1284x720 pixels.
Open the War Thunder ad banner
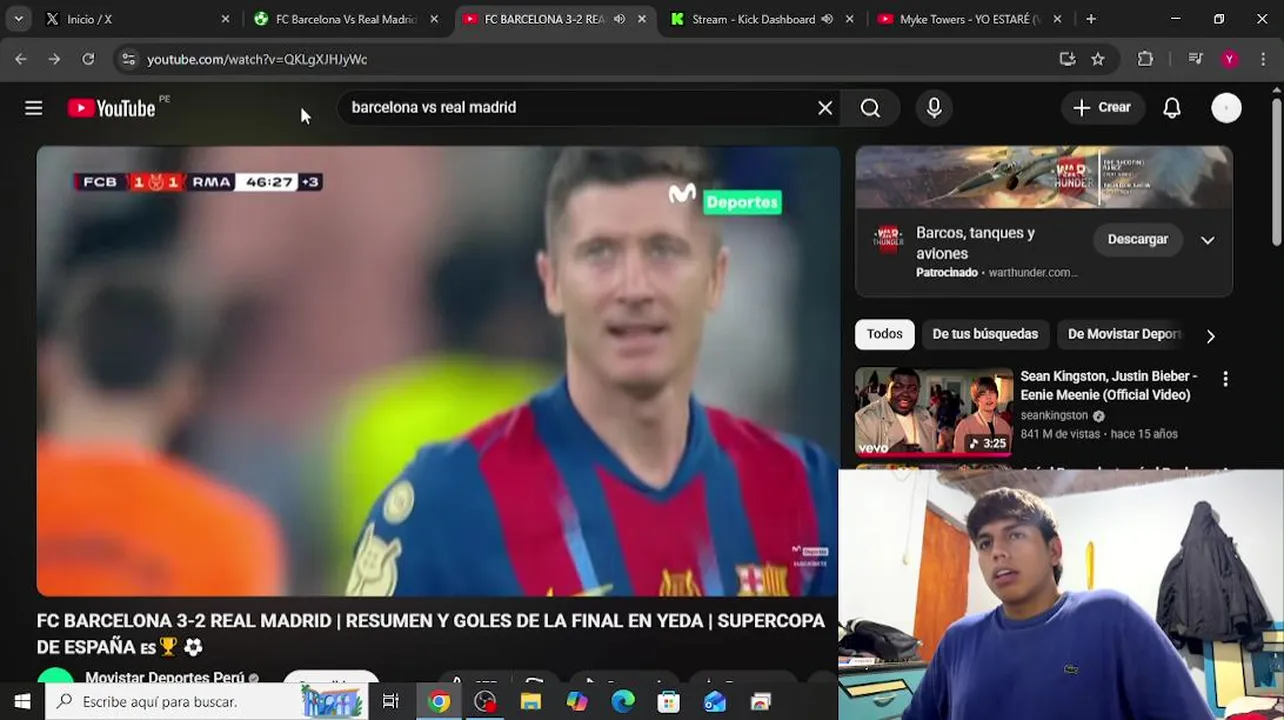(x=1044, y=177)
